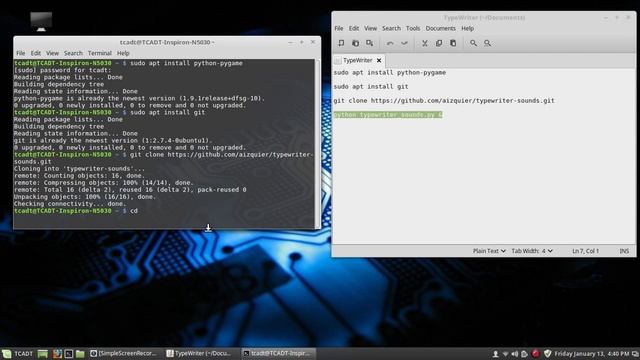Image resolution: width=640 pixels, height=360 pixels.
Task: Open network tray icon
Action: [x=505, y=353]
